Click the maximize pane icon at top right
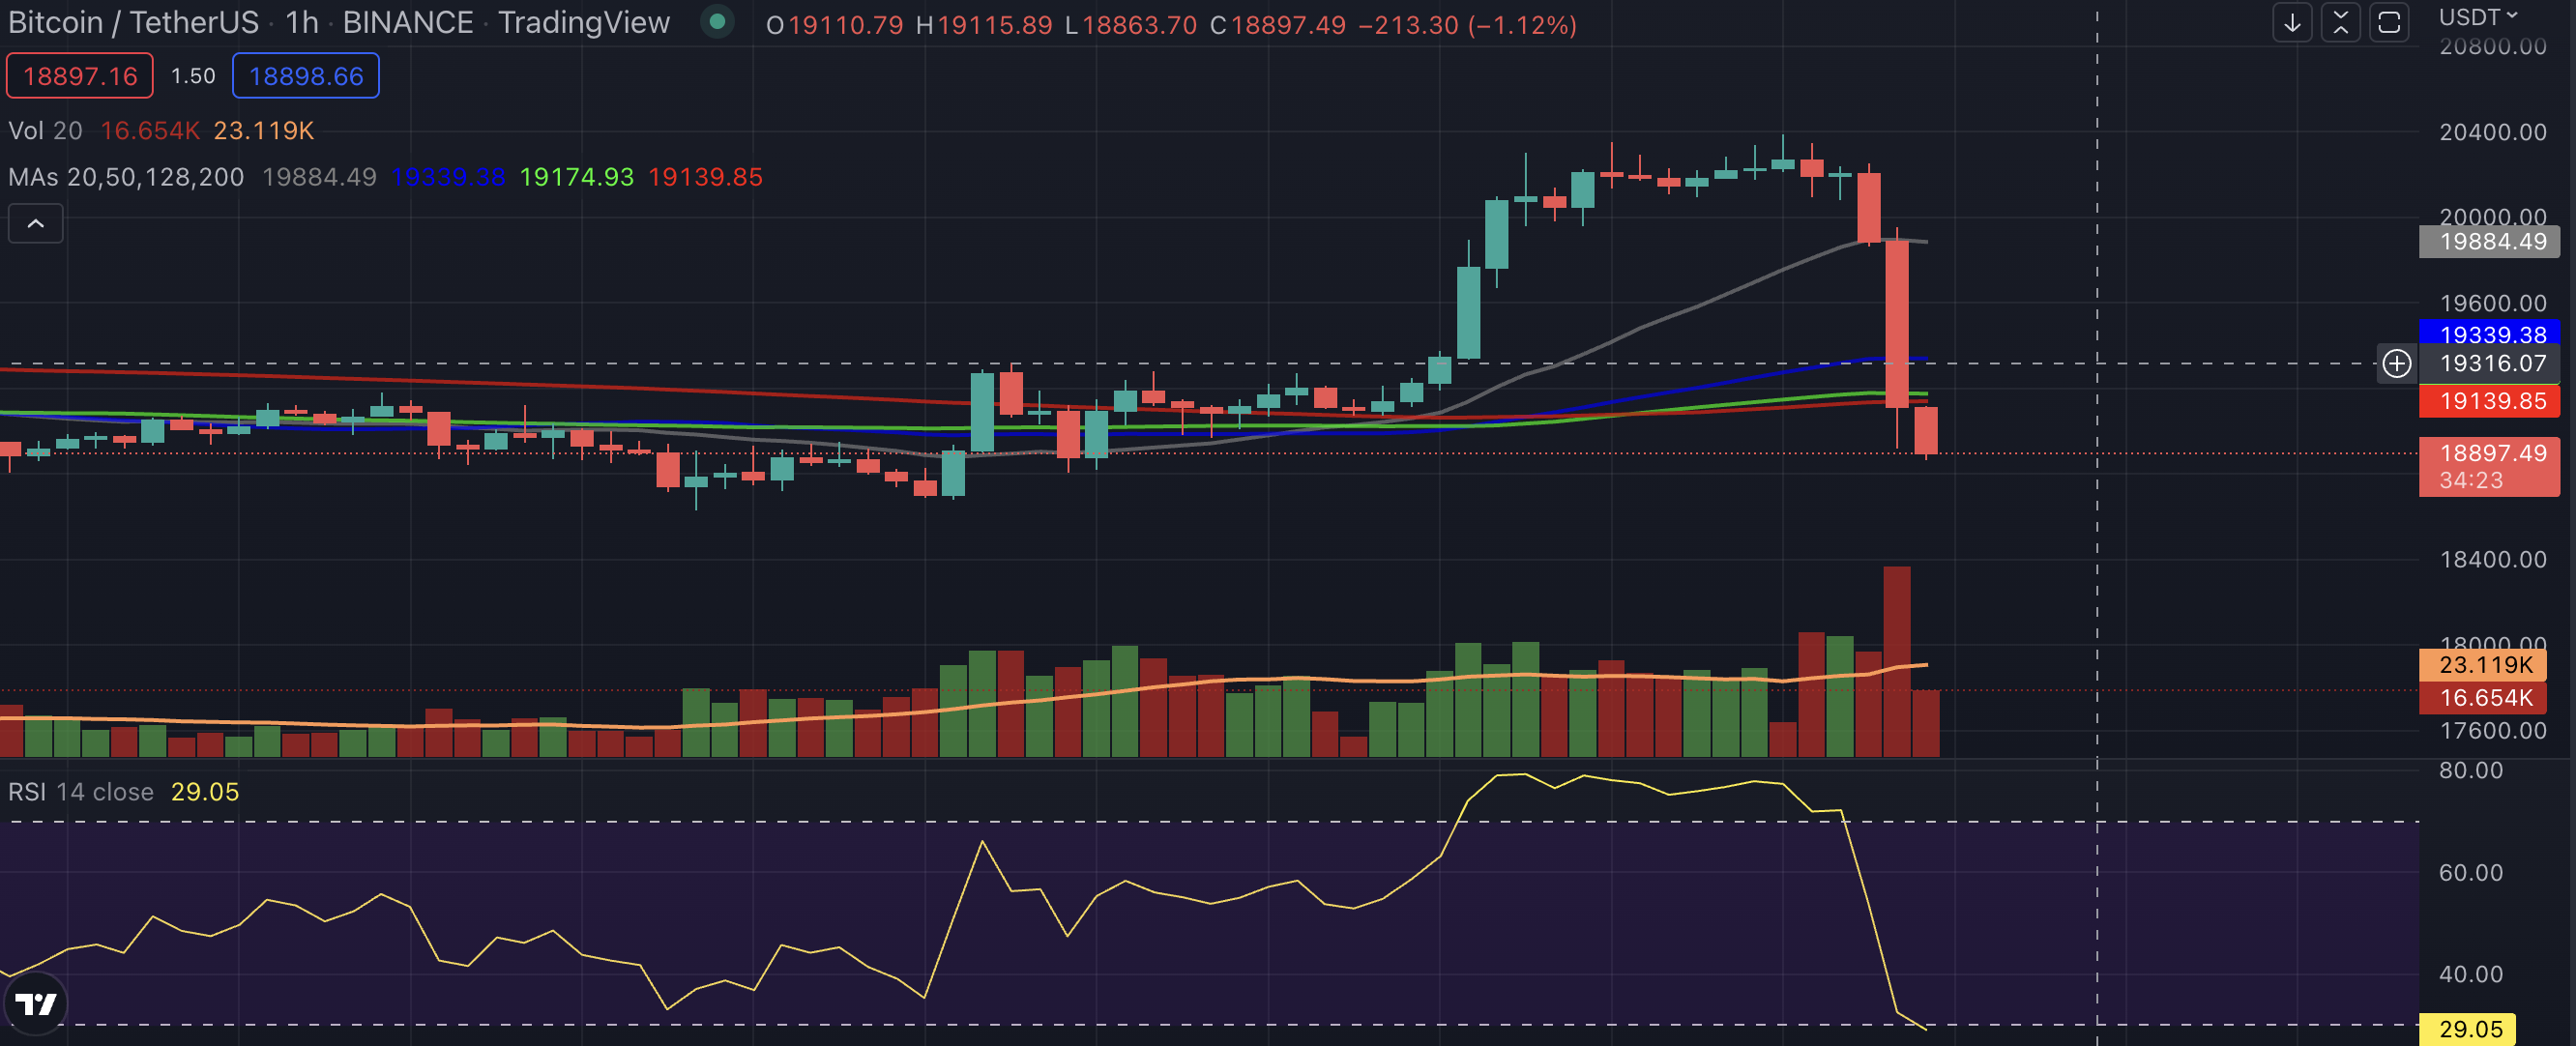Viewport: 2576px width, 1046px height. [2389, 22]
